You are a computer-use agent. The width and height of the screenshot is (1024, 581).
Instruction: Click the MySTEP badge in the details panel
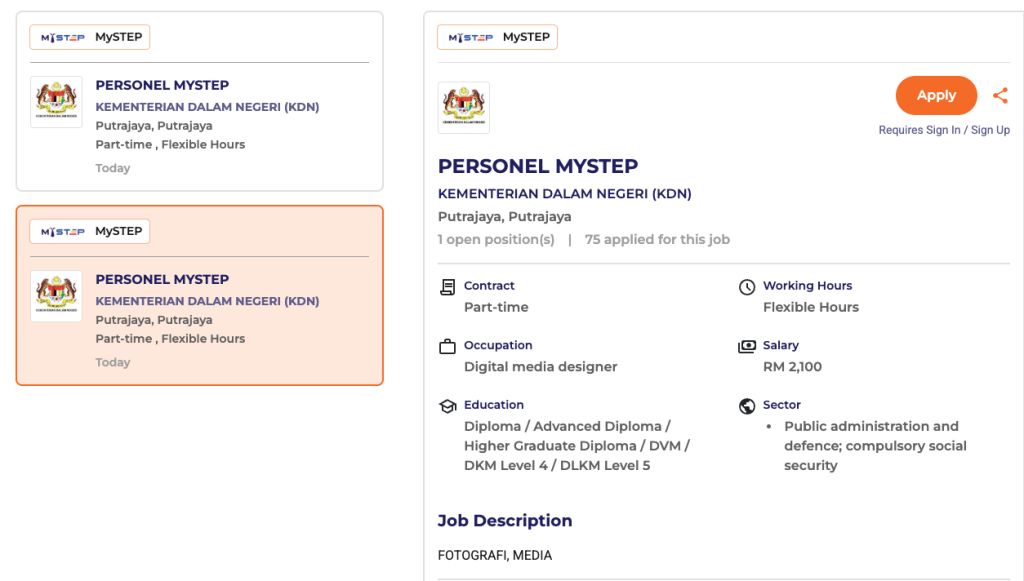tap(497, 37)
